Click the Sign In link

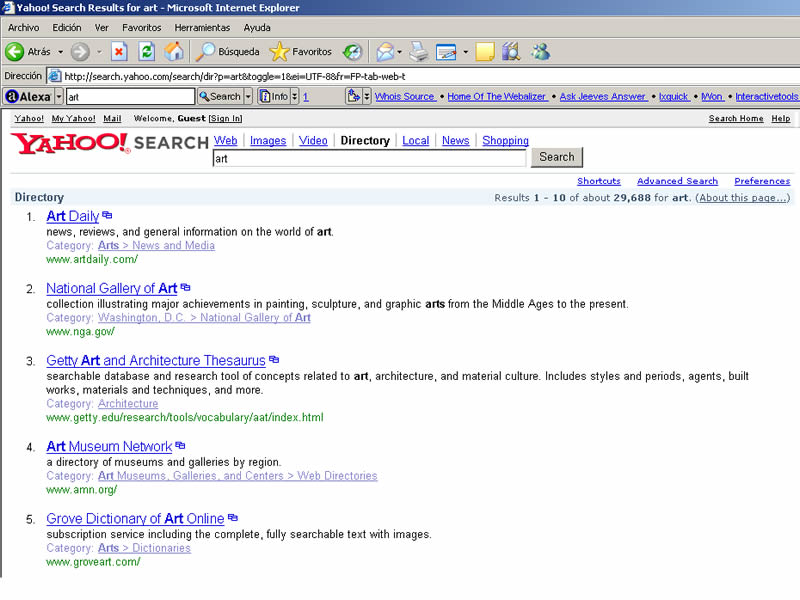225,118
